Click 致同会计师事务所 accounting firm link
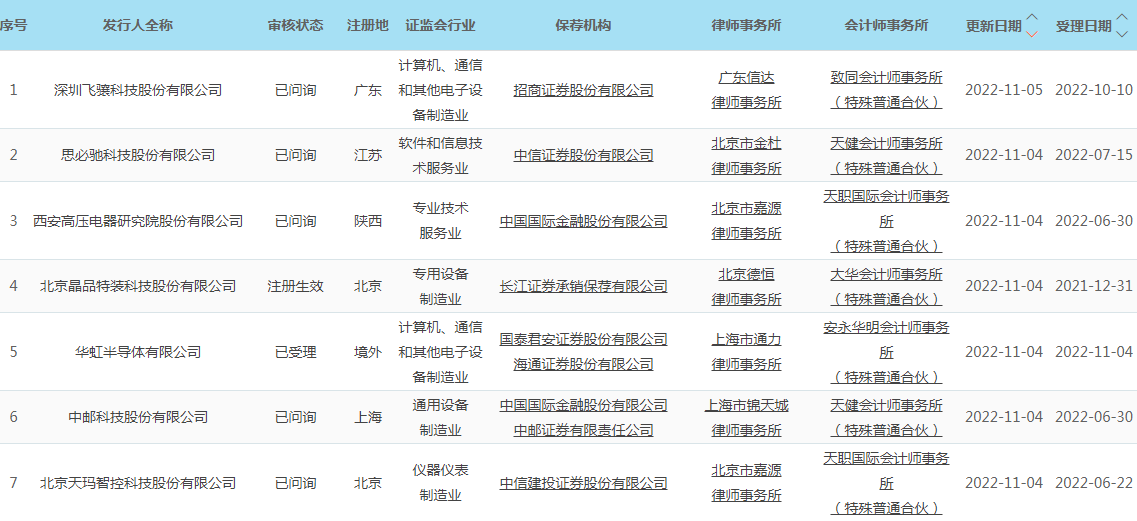Viewport: 1137px width, 521px height. point(886,89)
